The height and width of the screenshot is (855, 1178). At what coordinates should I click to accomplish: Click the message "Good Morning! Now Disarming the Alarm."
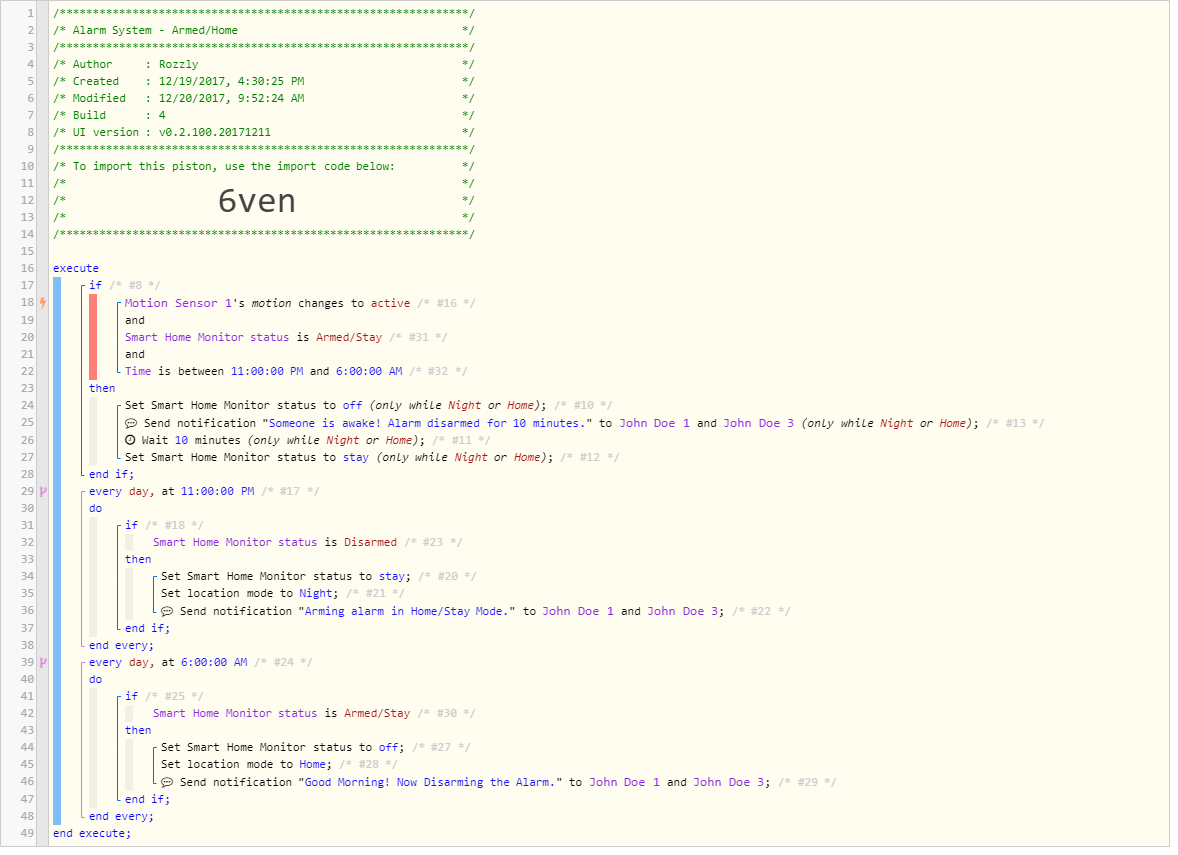click(x=430, y=783)
